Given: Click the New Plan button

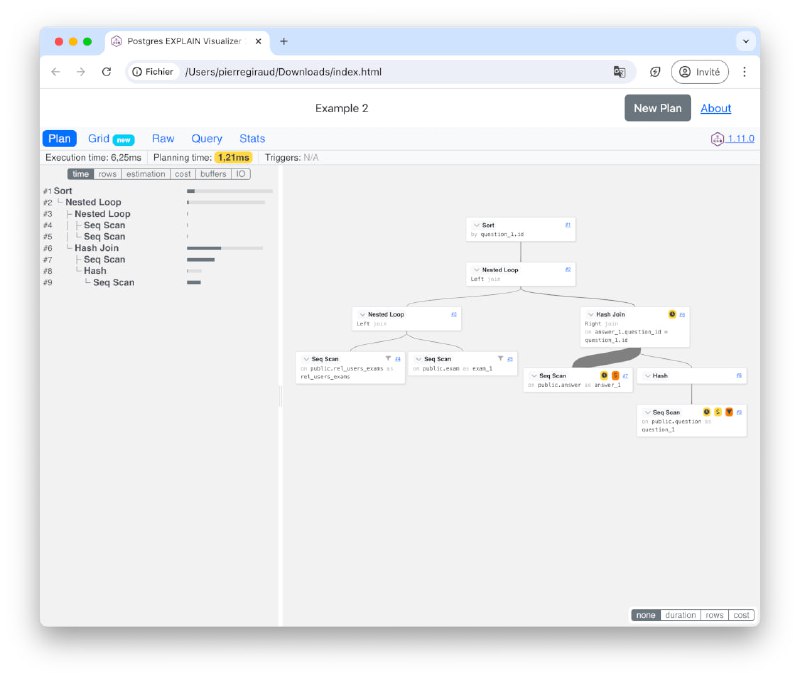Looking at the screenshot, I should pos(657,108).
